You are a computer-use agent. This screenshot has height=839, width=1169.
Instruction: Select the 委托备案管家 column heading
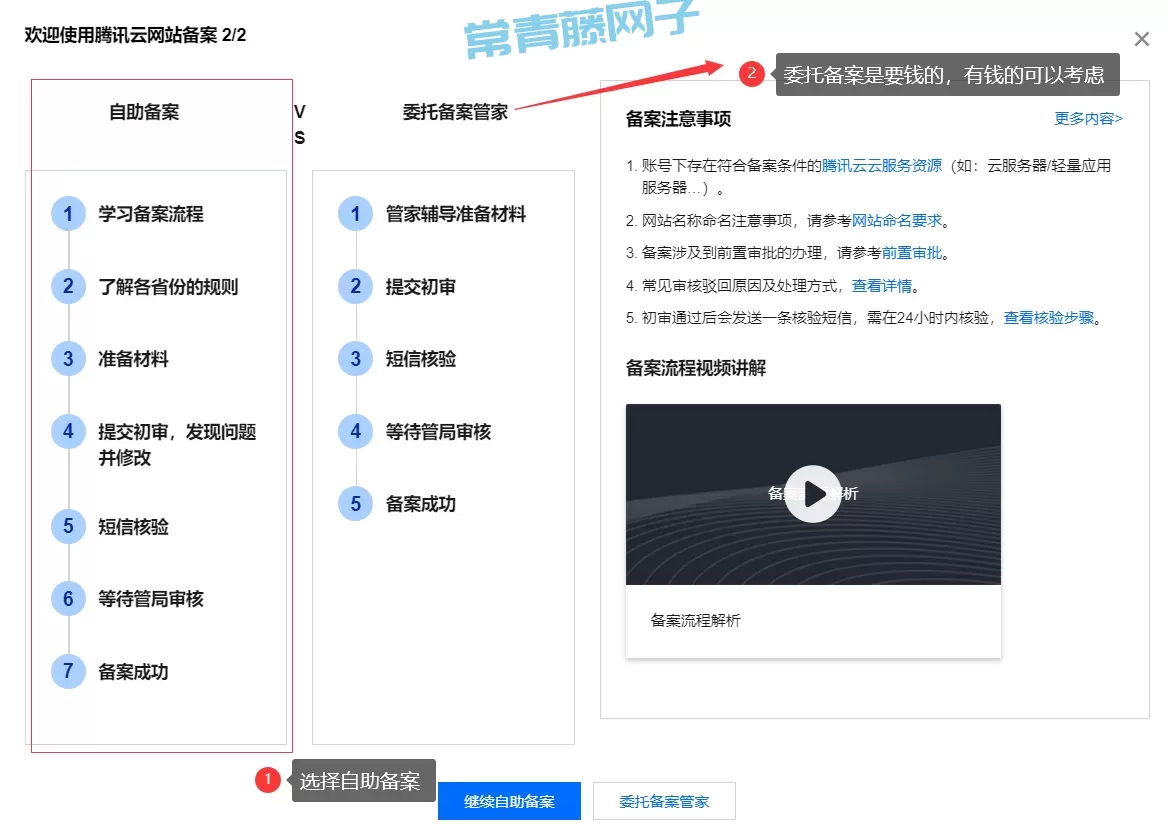[x=455, y=112]
